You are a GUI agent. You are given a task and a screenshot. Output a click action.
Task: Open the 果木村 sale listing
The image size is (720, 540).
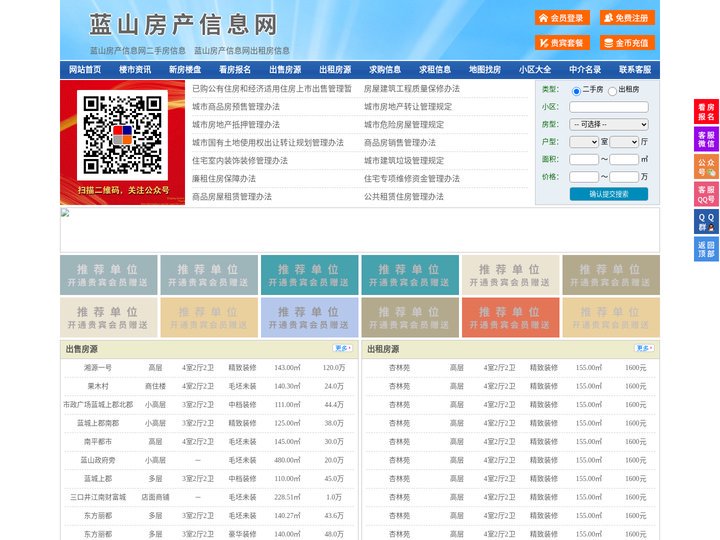click(98, 386)
